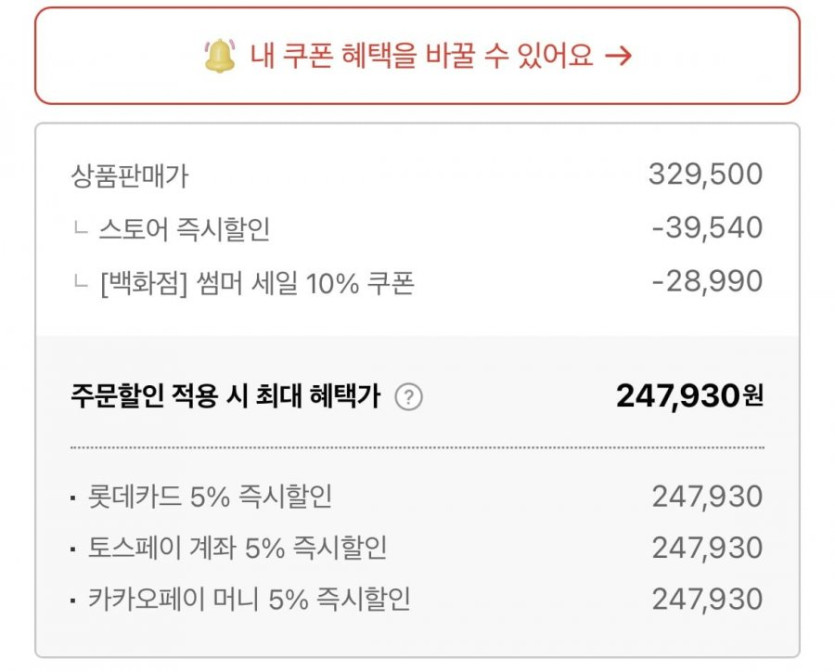
Task: Click the 247,930원 maximum benefit price
Action: 689,396
